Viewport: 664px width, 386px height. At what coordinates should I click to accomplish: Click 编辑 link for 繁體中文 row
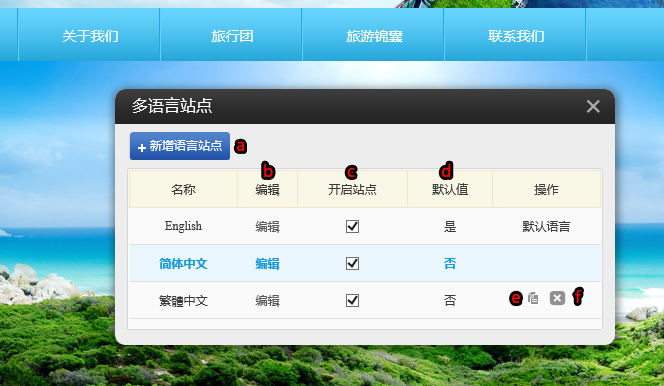pyautogui.click(x=267, y=301)
